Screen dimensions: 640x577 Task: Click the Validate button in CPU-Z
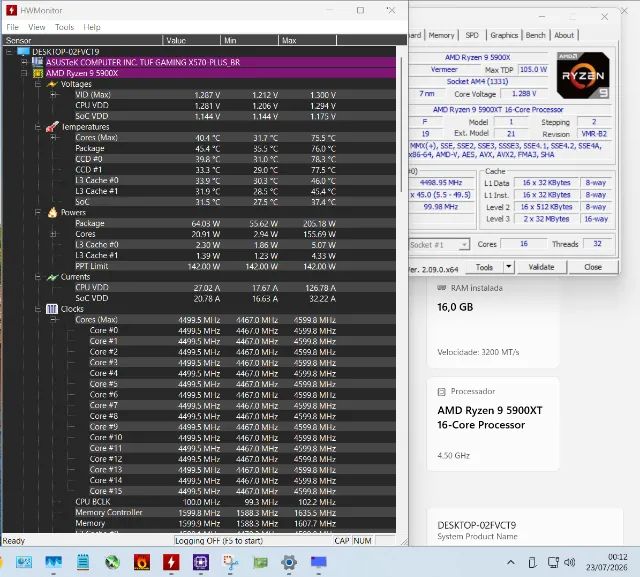coord(541,267)
